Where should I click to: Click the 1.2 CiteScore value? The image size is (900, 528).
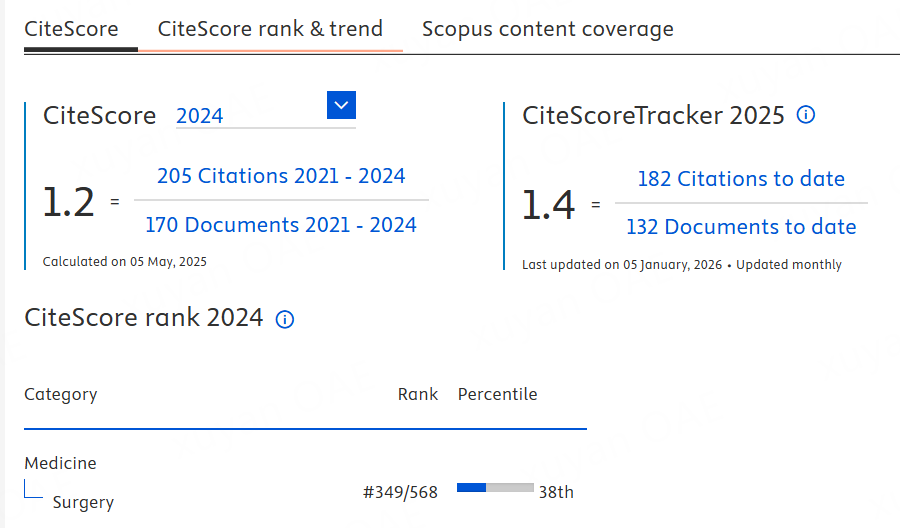68,203
